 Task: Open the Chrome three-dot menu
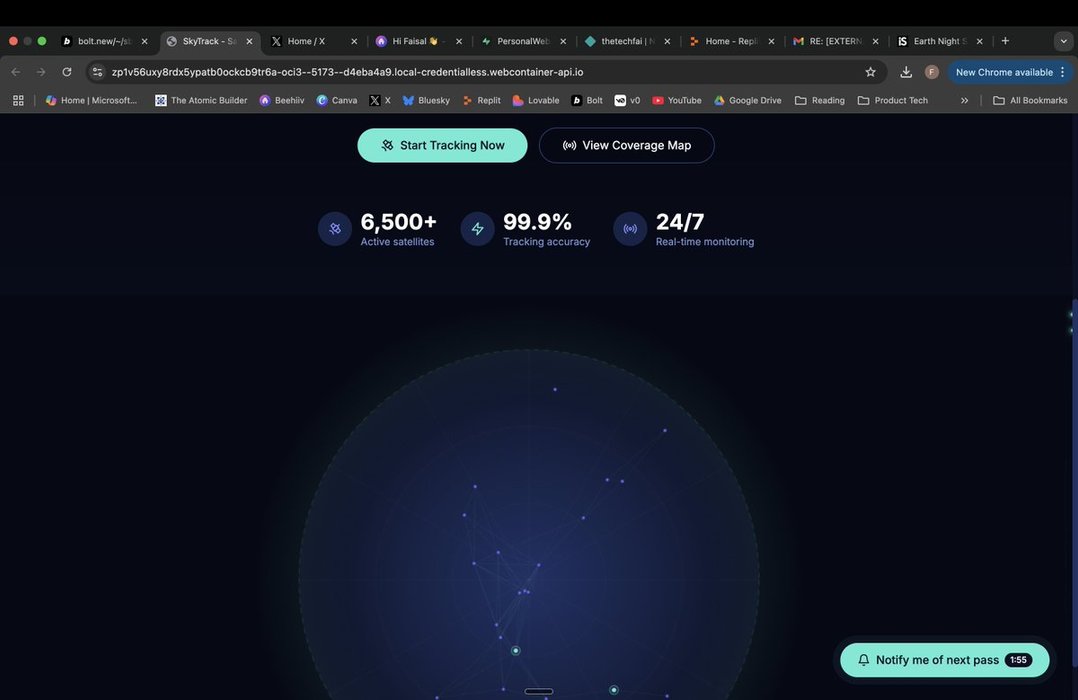click(1063, 72)
